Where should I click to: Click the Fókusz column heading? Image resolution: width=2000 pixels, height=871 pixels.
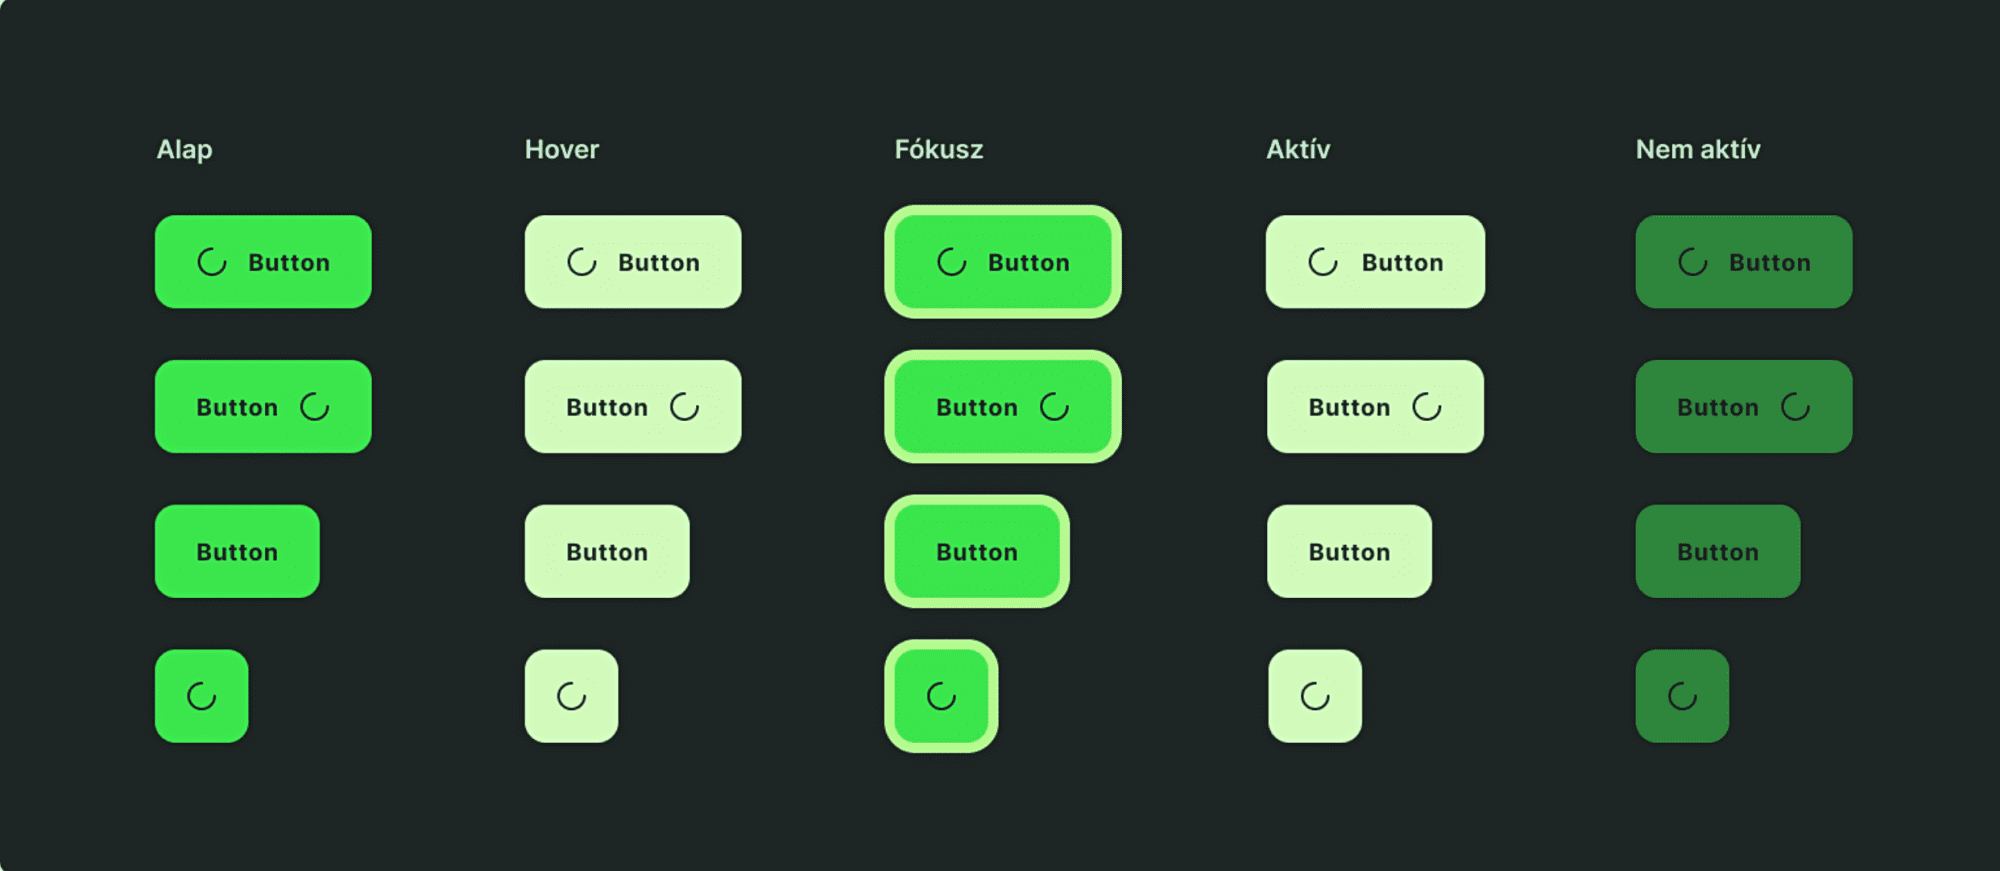click(939, 149)
